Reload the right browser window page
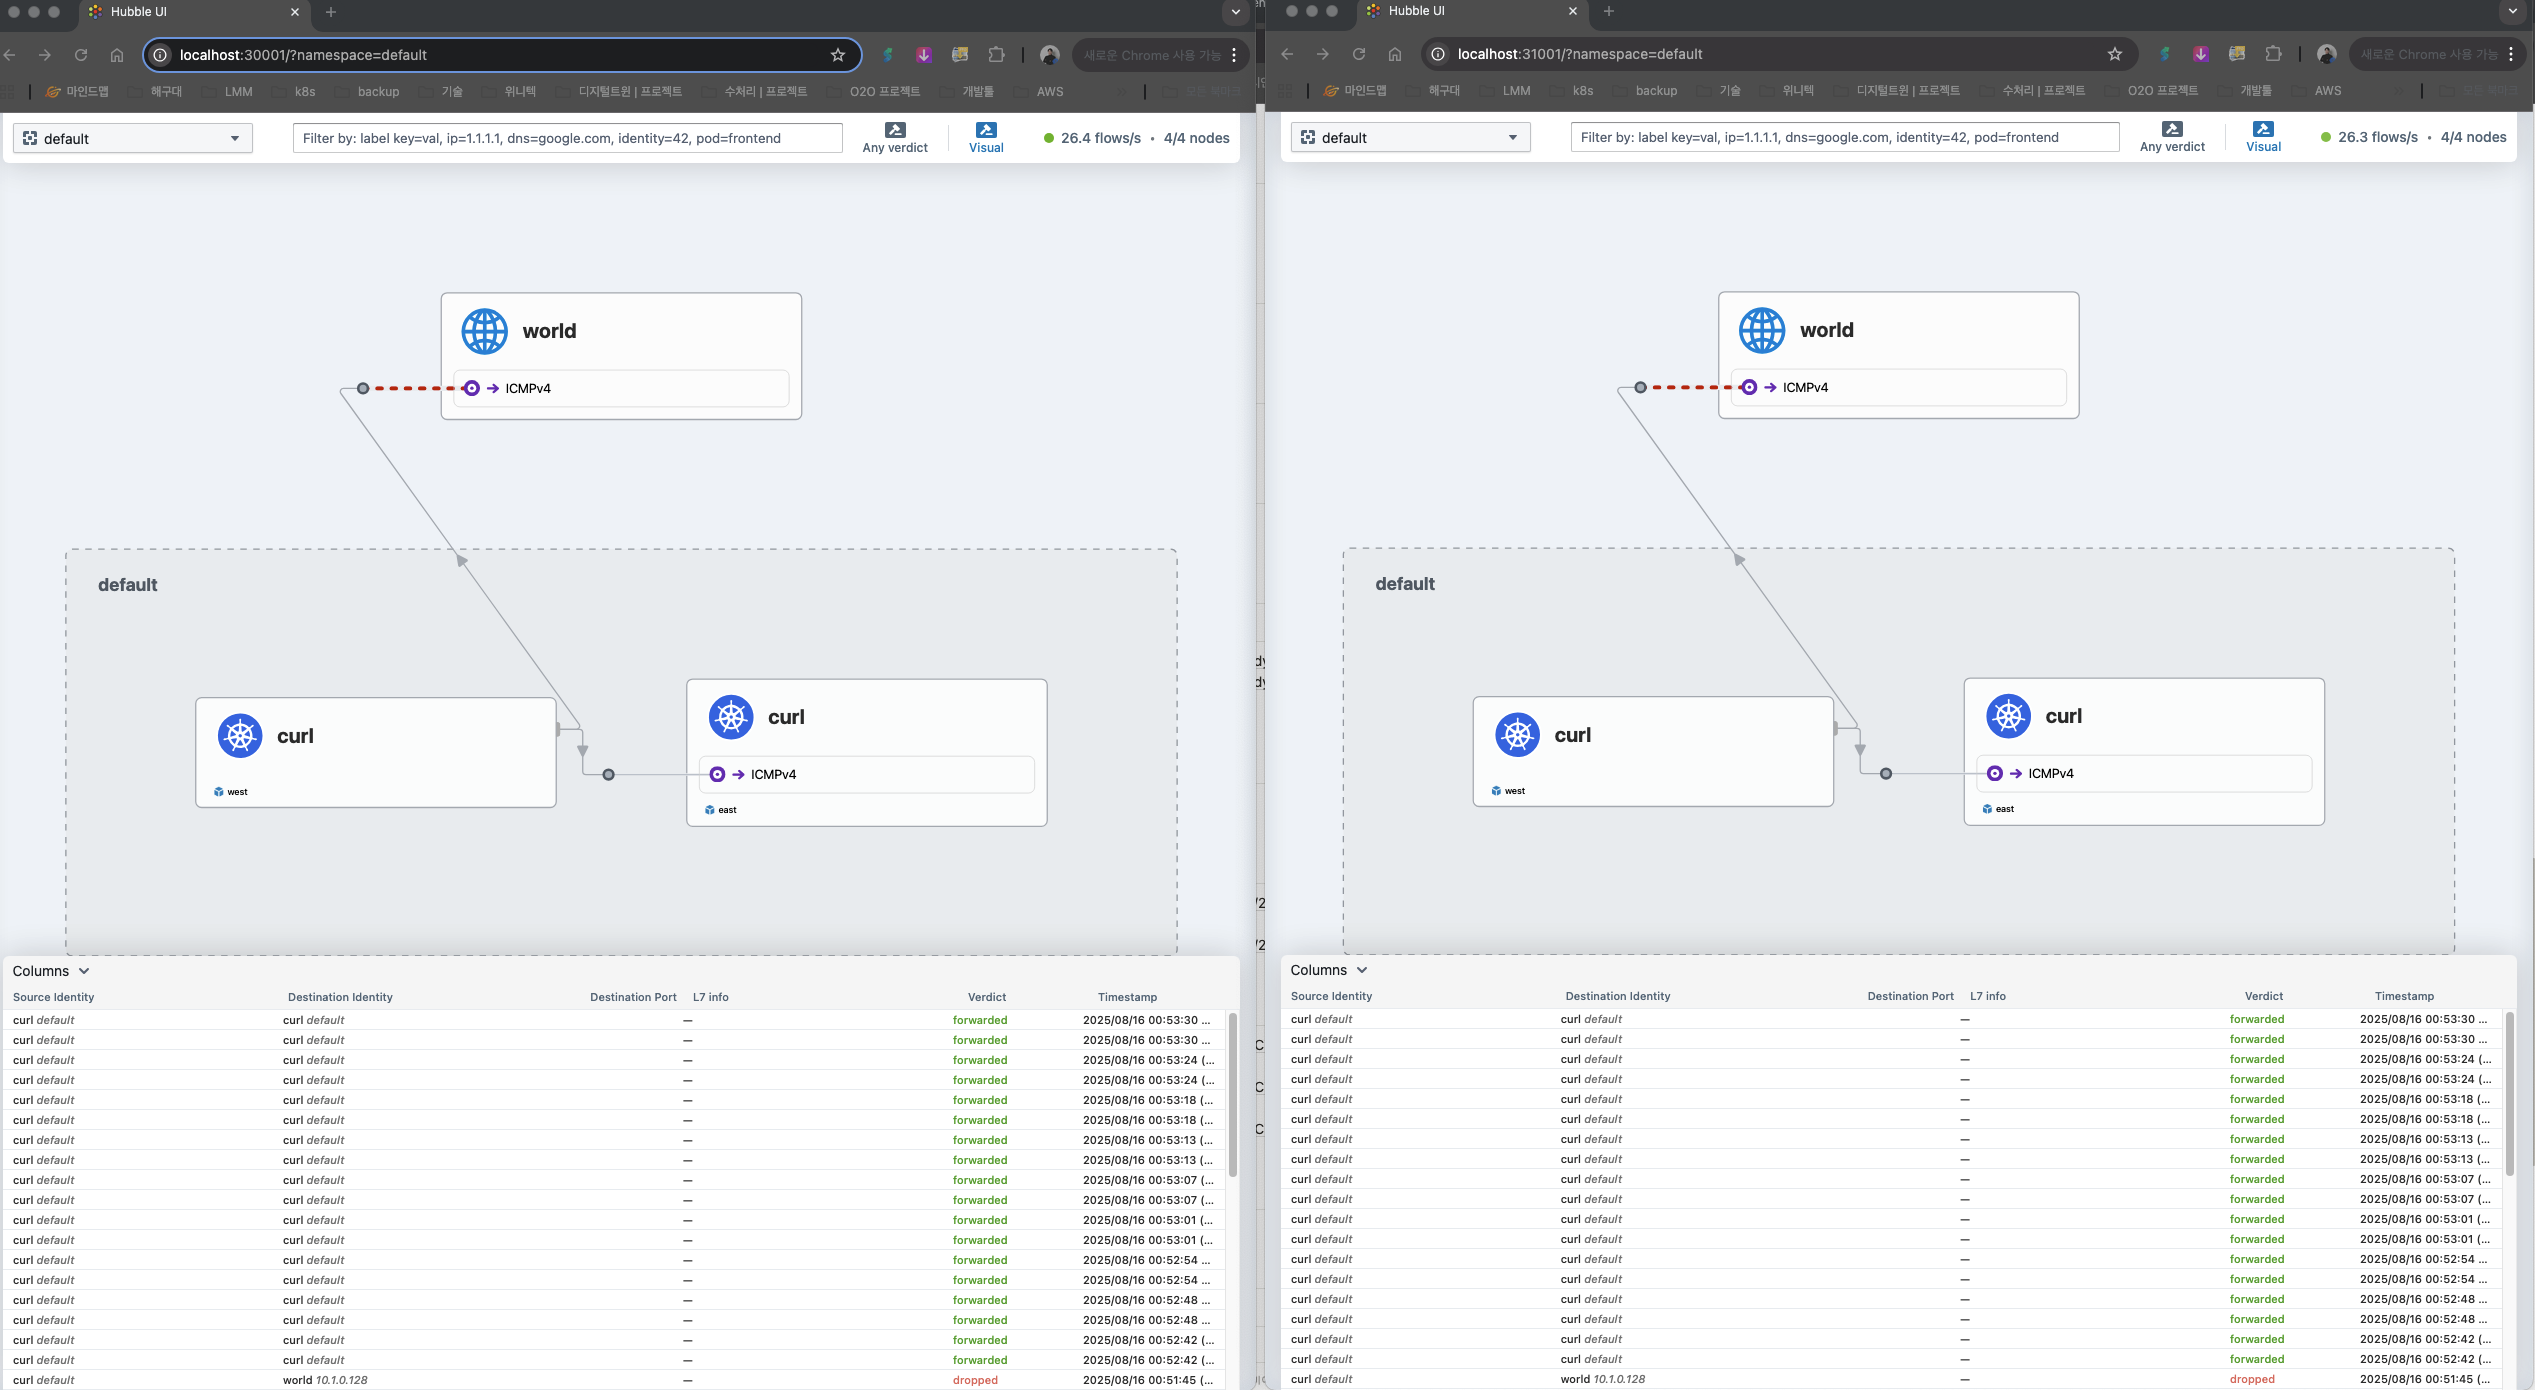 click(1358, 54)
